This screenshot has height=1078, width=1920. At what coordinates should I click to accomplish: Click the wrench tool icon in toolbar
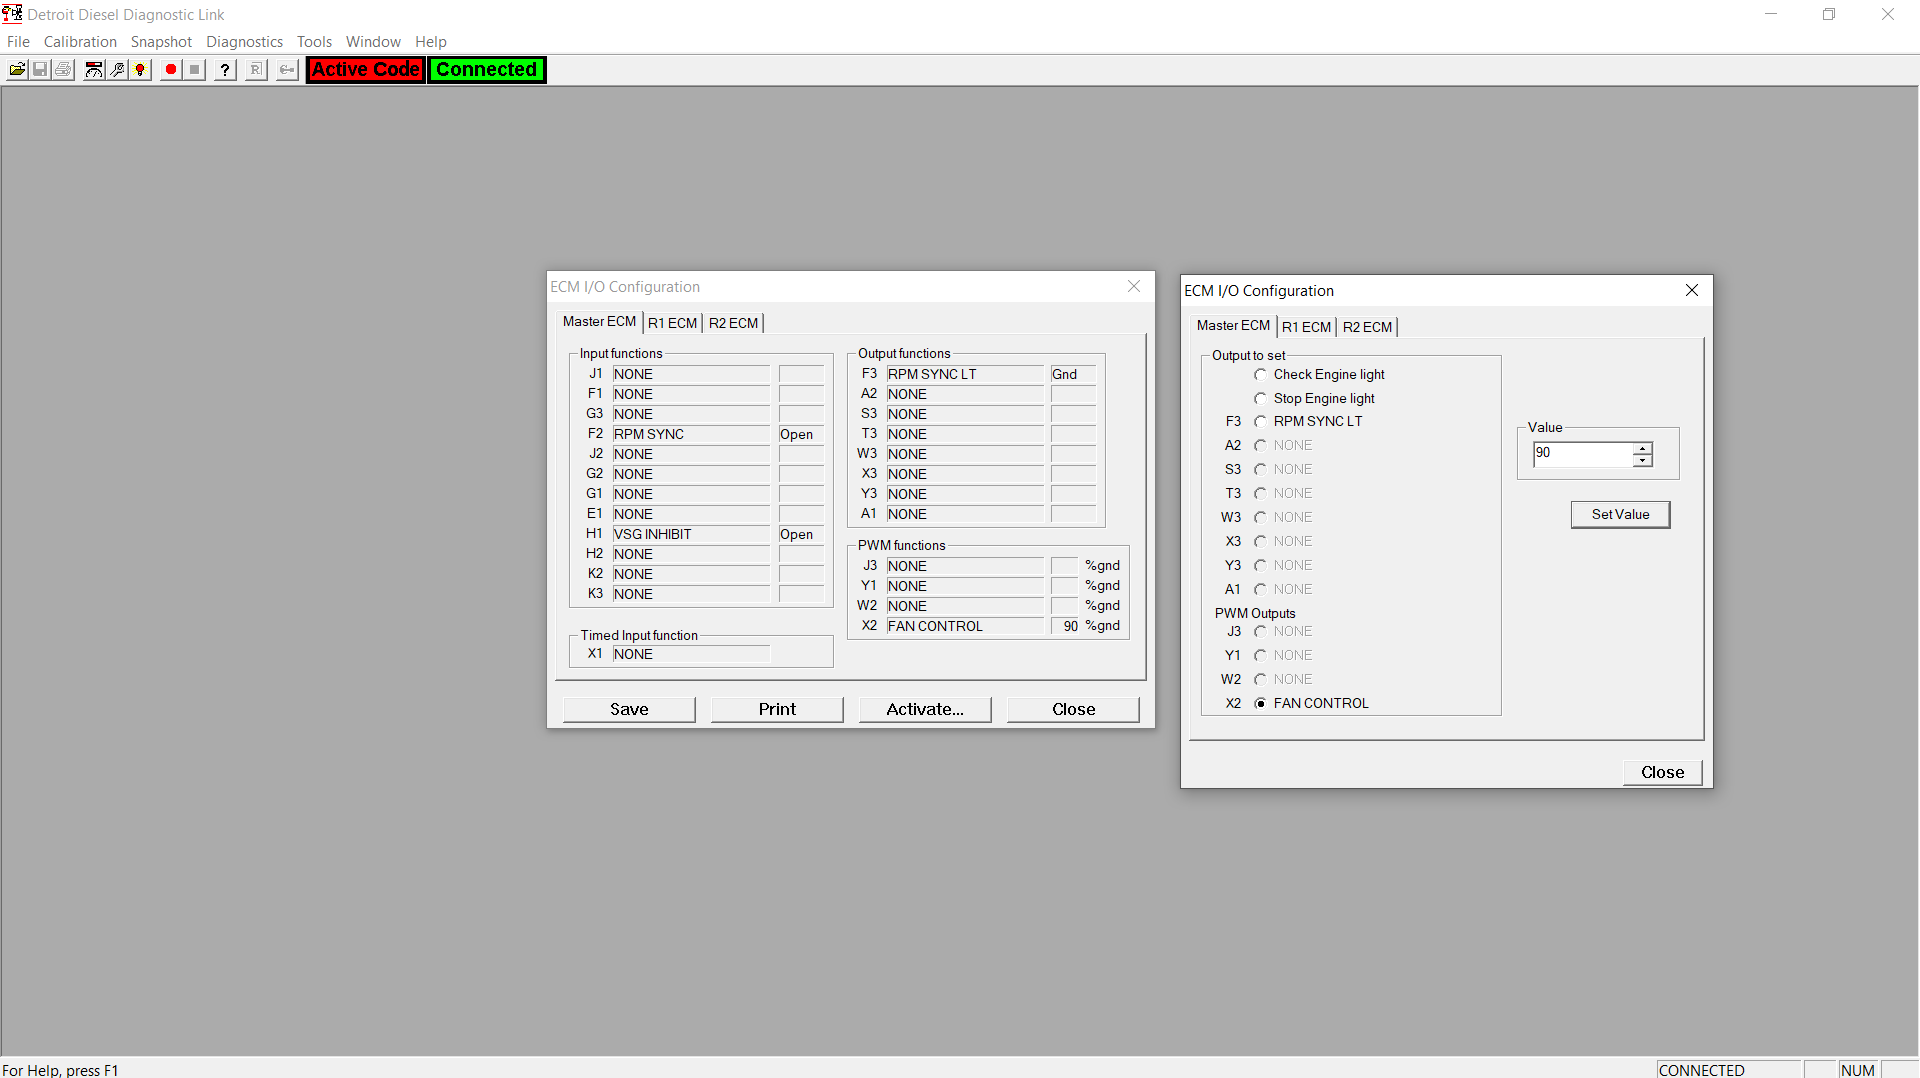(x=118, y=70)
